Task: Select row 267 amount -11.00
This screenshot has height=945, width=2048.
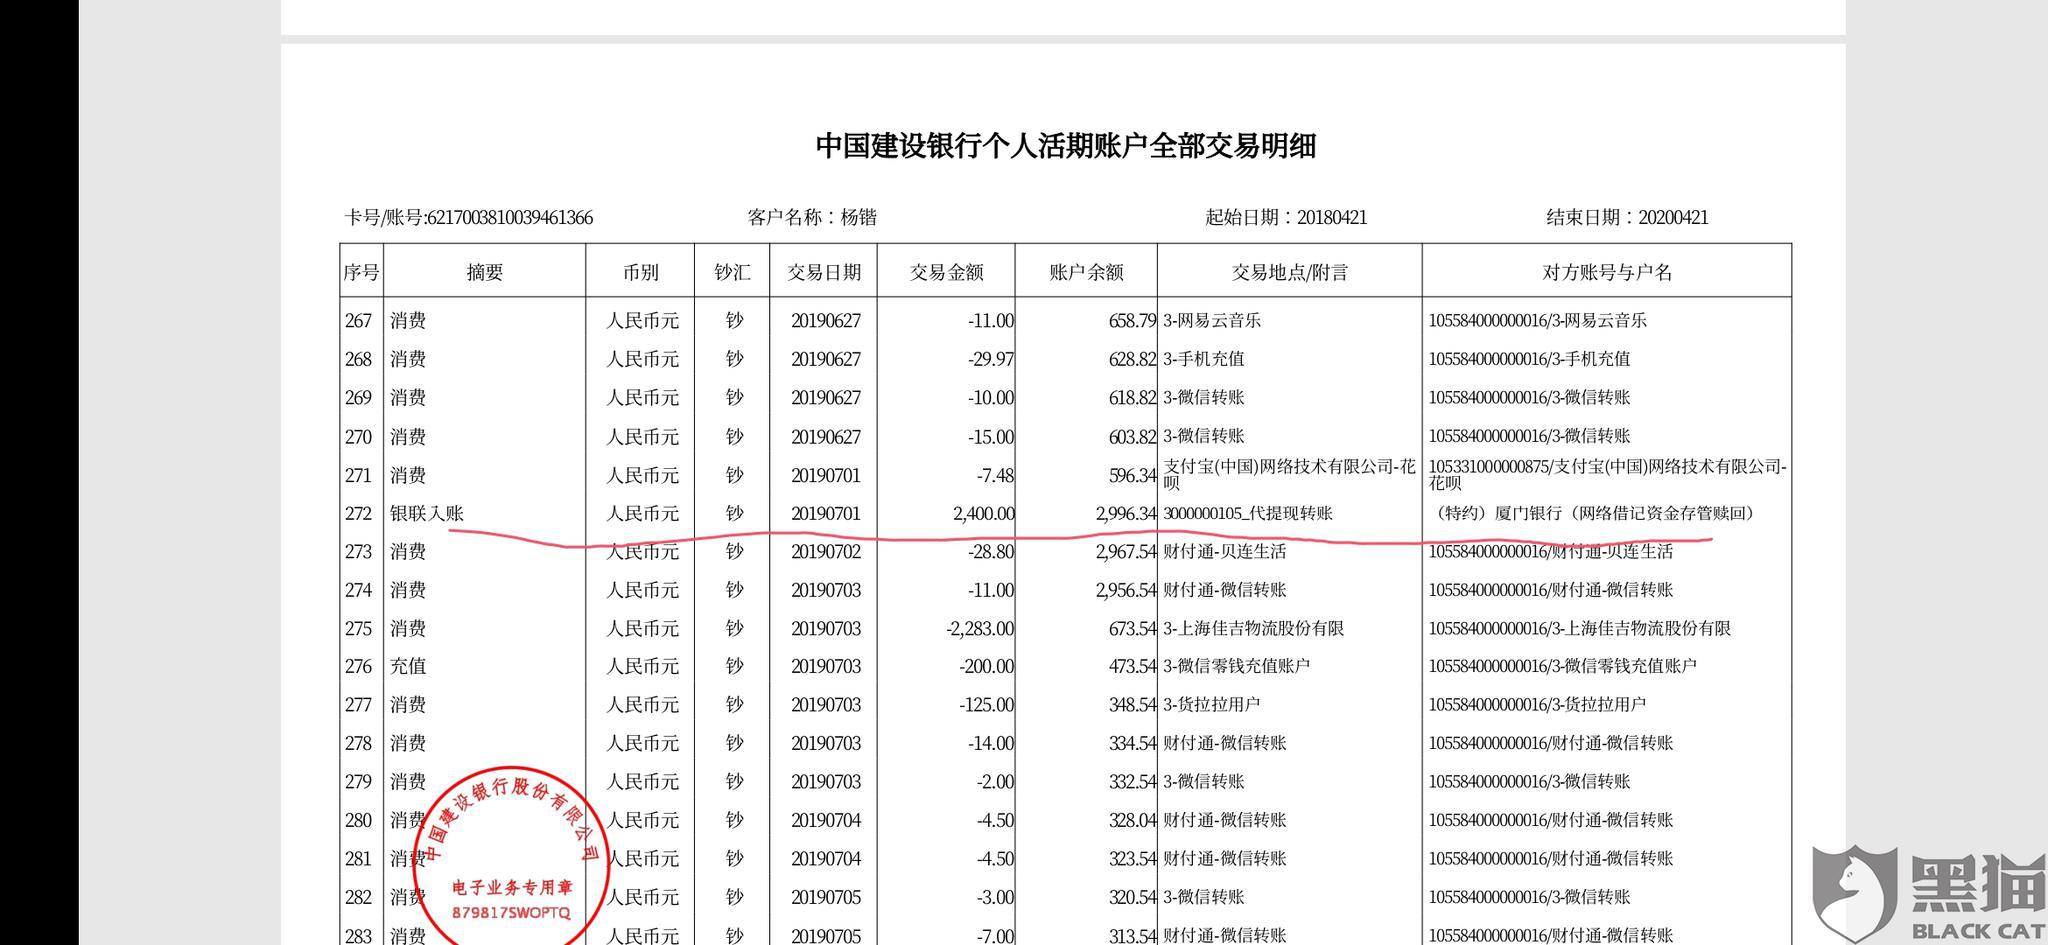Action: click(990, 321)
